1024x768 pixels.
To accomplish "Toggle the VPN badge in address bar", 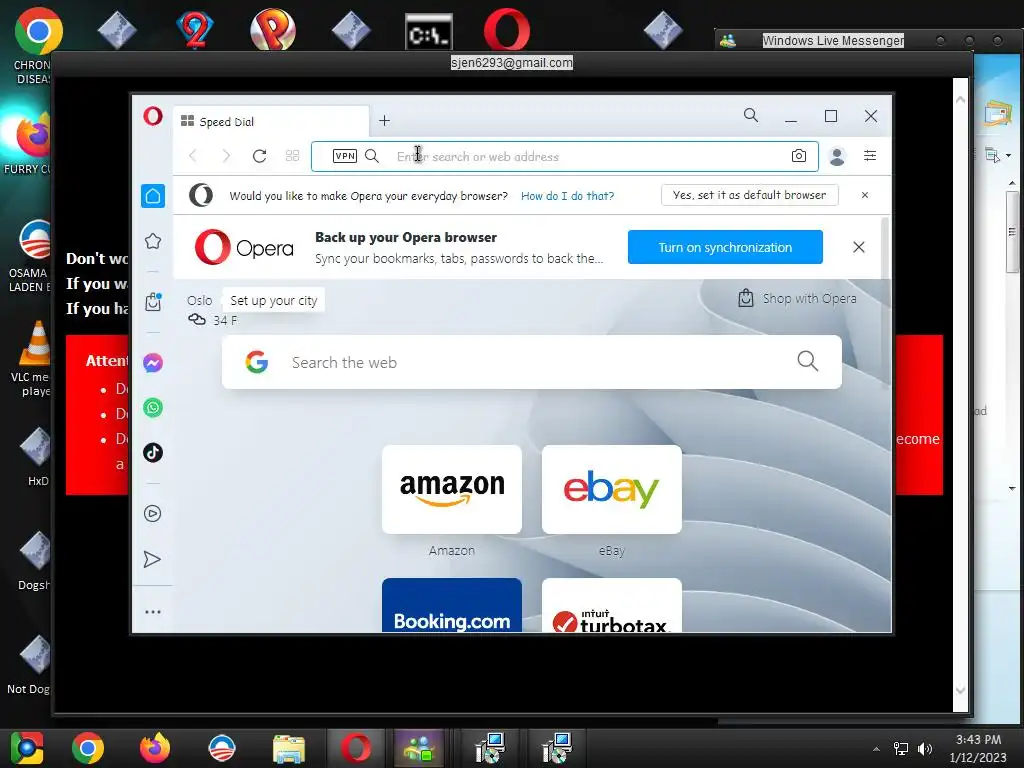I will tap(345, 156).
